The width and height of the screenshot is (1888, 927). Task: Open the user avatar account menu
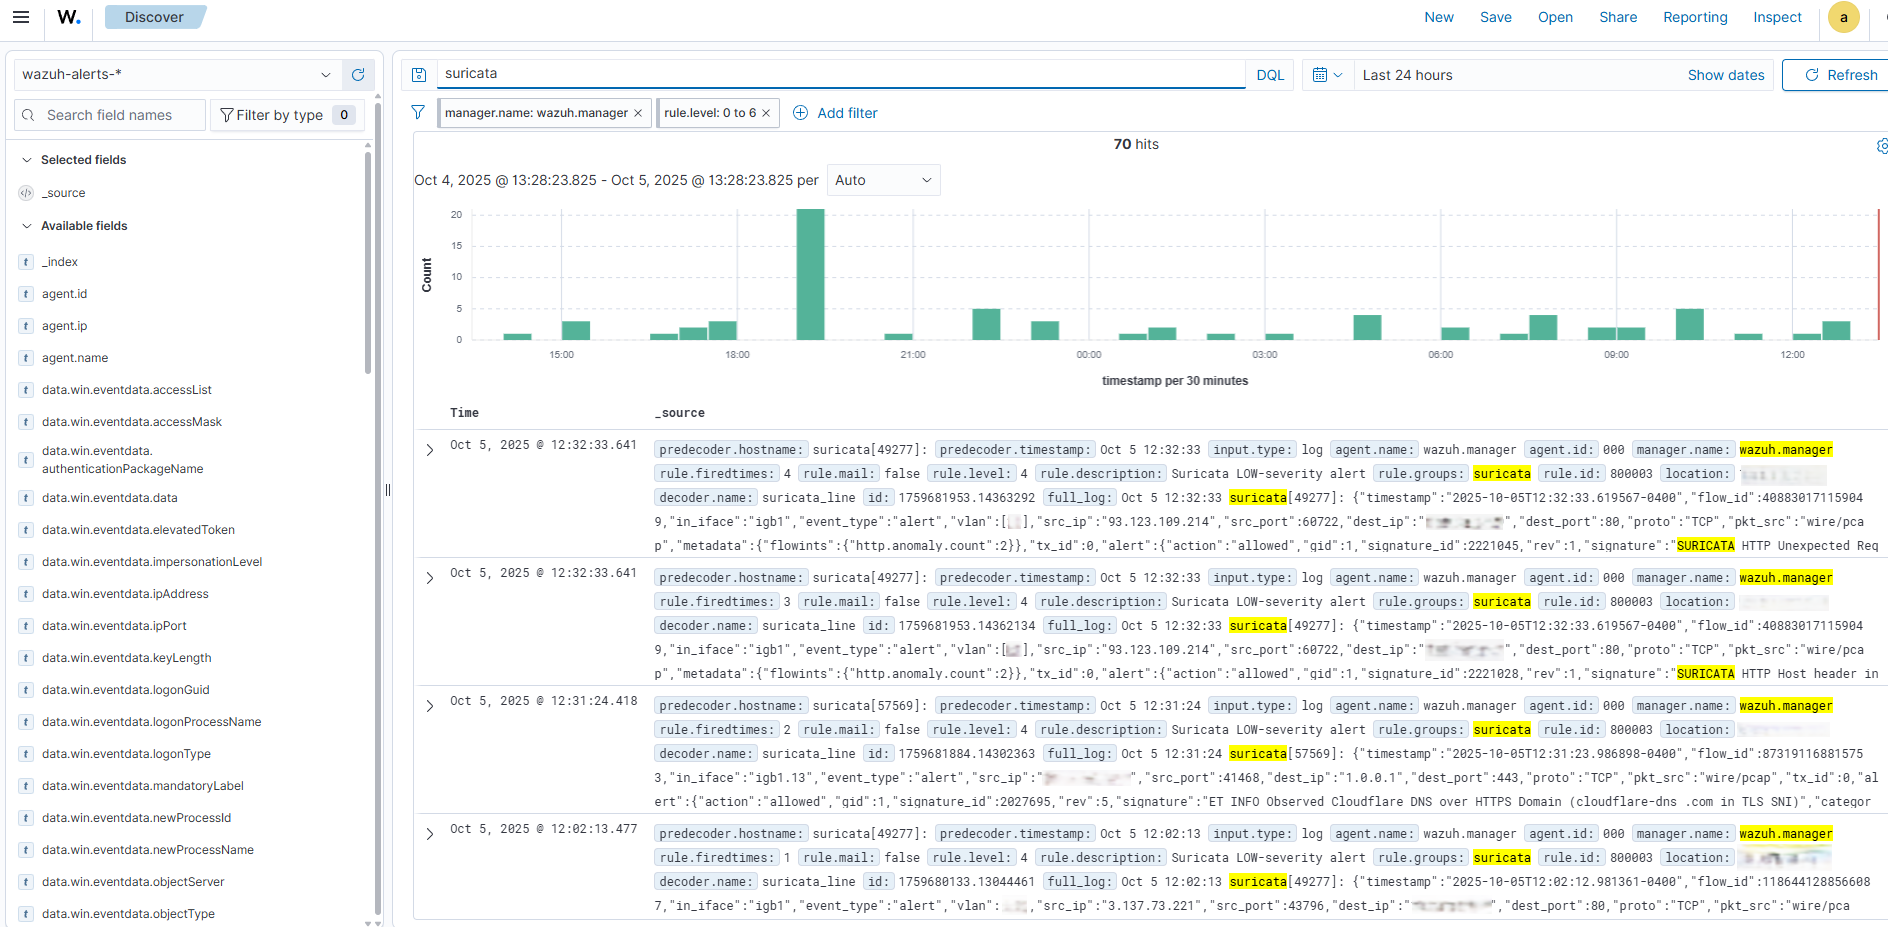click(1843, 17)
